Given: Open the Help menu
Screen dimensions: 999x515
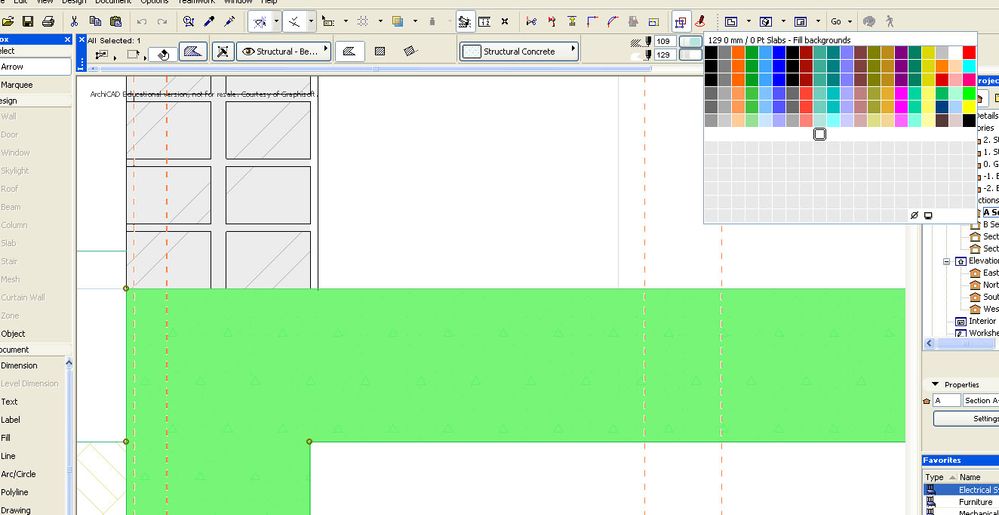Looking at the screenshot, I should click(270, 2).
